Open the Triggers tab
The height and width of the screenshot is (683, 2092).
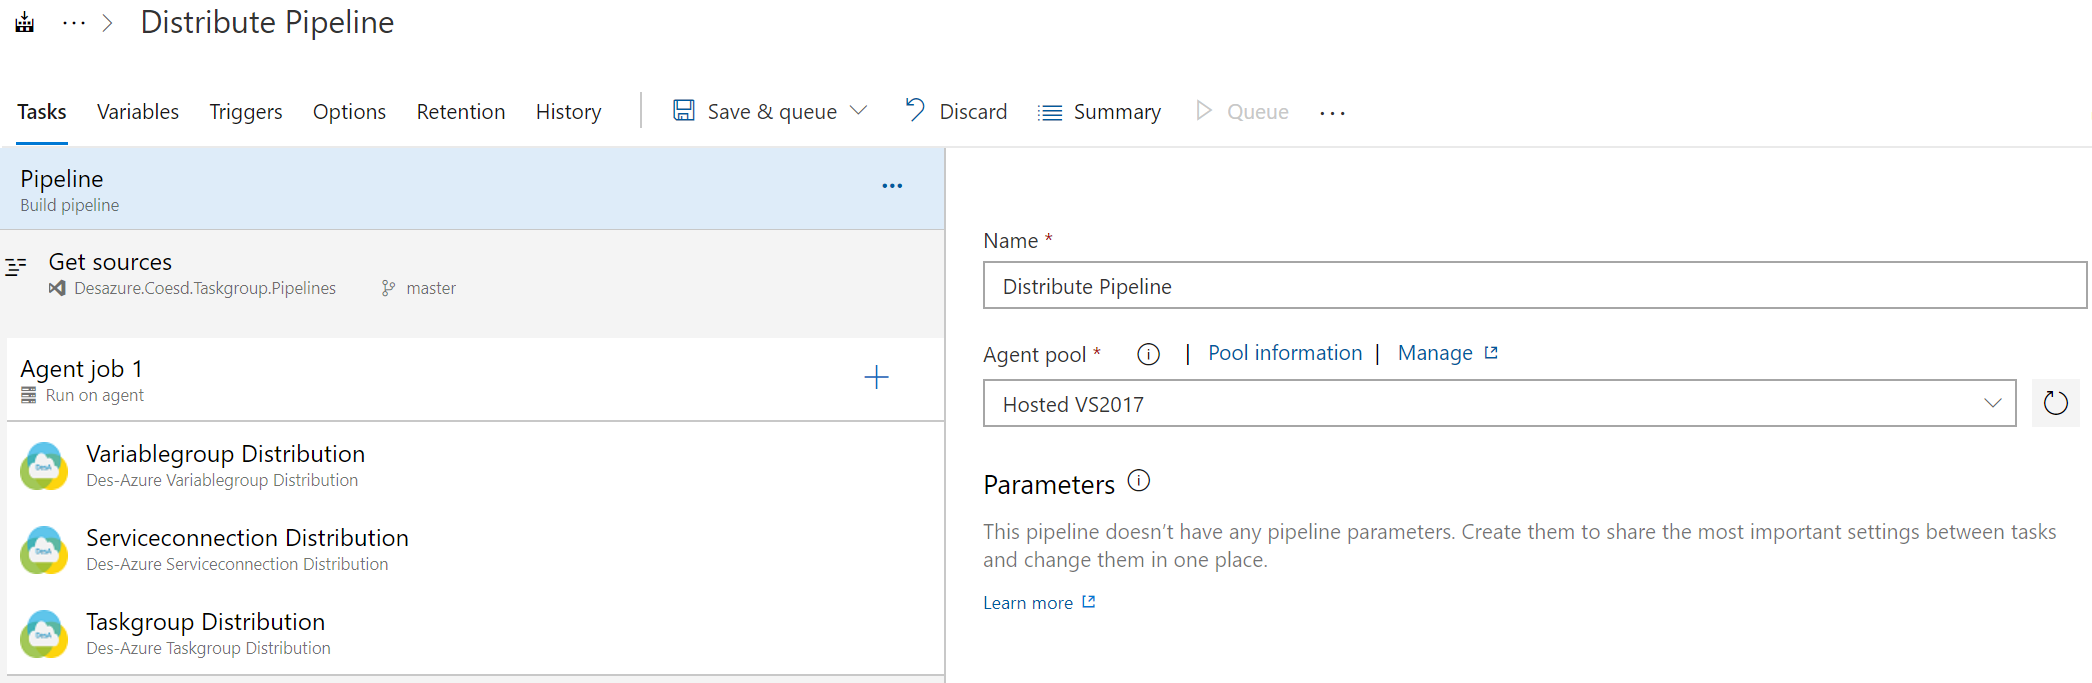pyautogui.click(x=246, y=112)
